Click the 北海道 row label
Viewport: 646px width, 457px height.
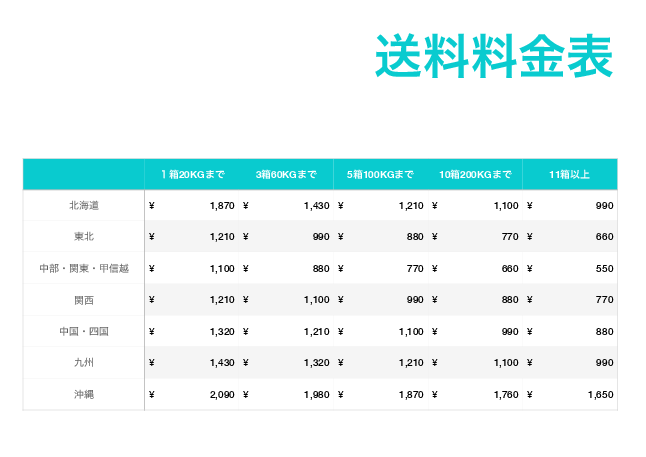click(84, 205)
